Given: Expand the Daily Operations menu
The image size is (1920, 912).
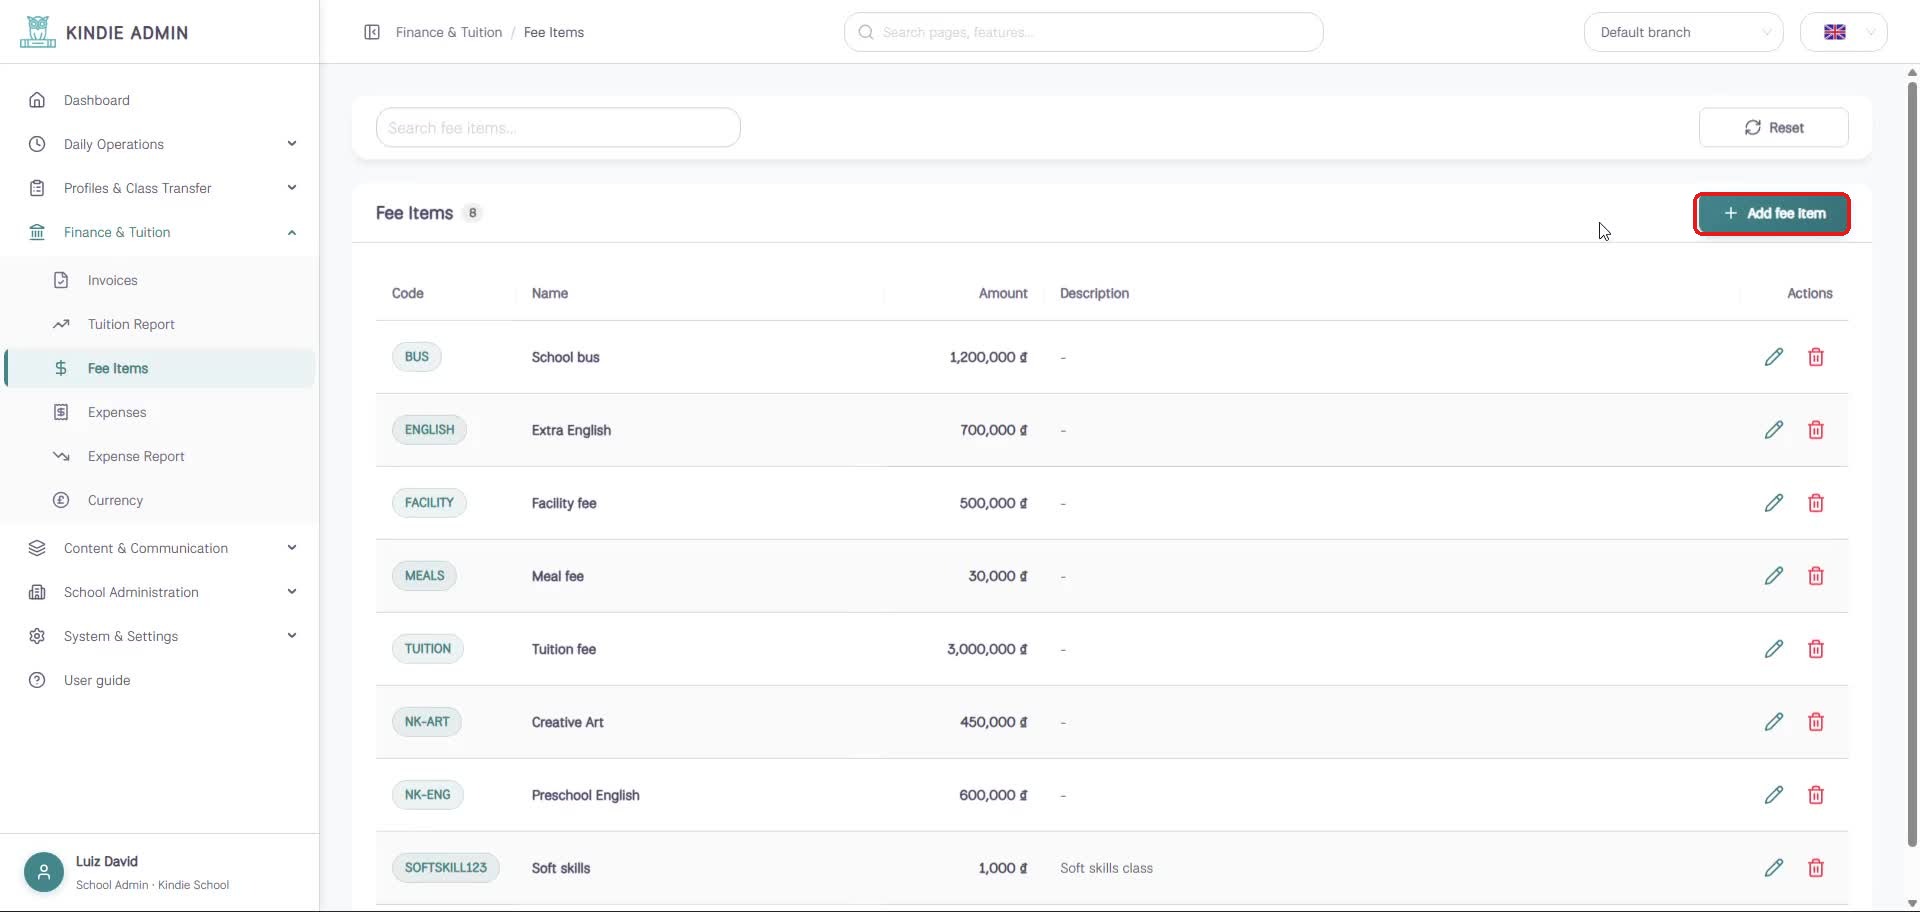Looking at the screenshot, I should click(x=160, y=144).
